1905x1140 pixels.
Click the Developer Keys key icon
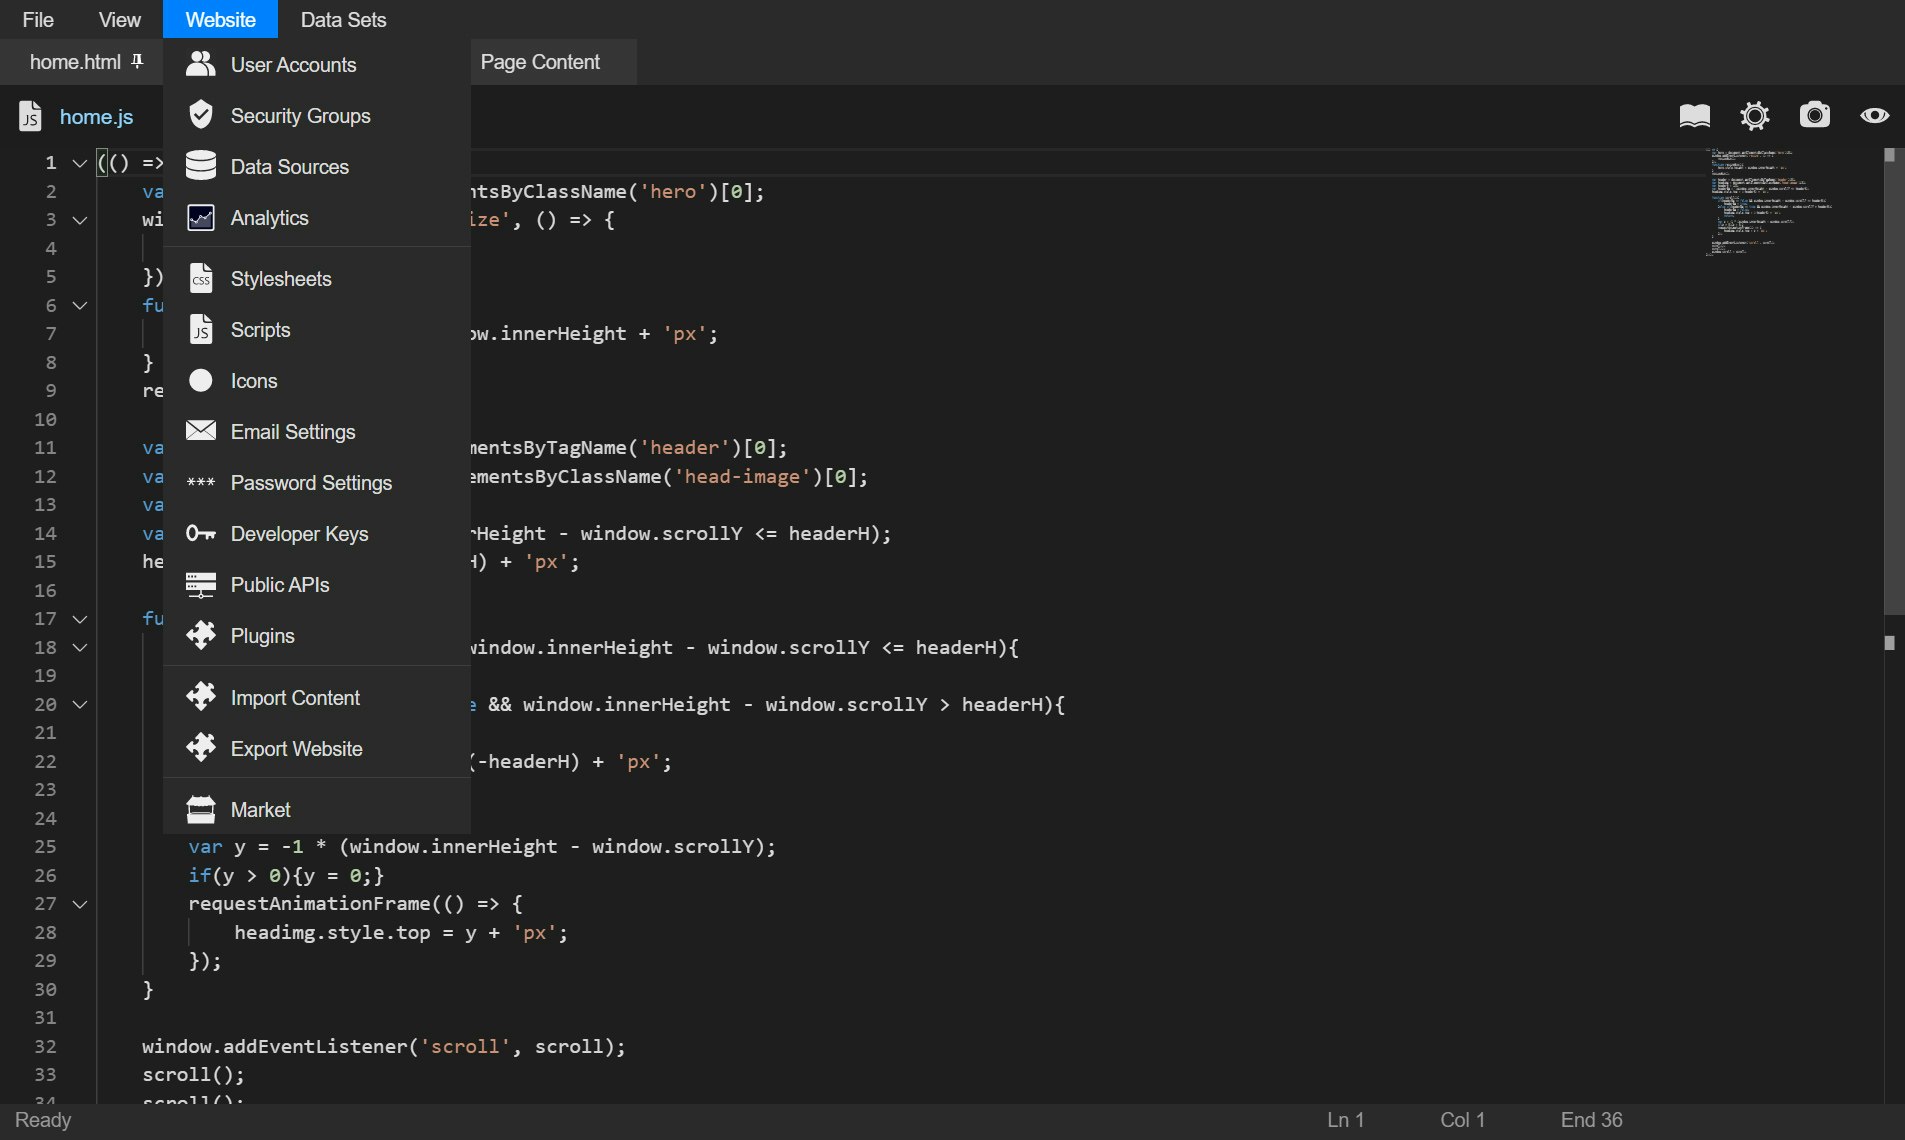201,533
